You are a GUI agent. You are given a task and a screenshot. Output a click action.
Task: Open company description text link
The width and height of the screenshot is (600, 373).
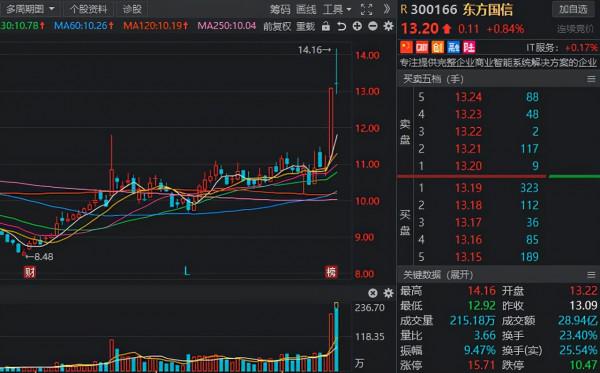click(x=498, y=62)
